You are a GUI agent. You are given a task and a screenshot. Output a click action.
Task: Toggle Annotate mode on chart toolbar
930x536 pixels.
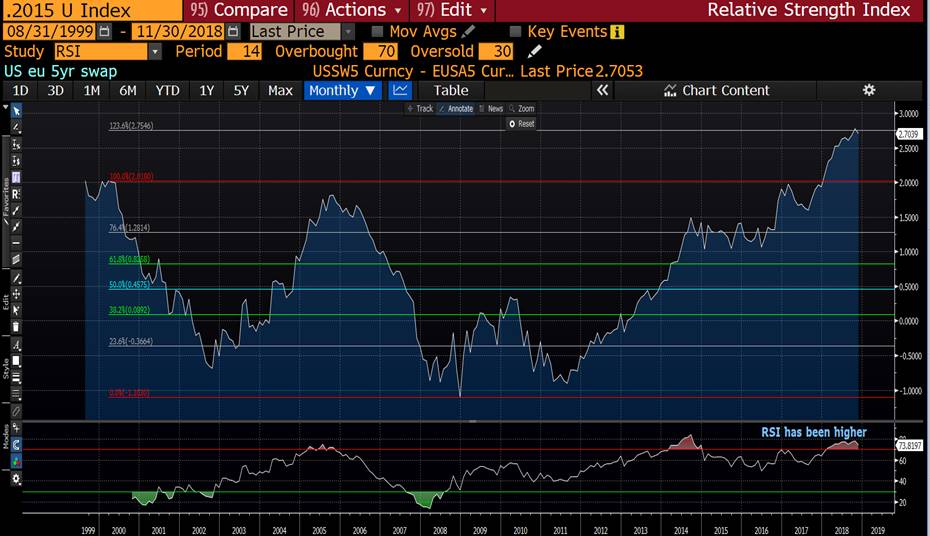pyautogui.click(x=456, y=108)
